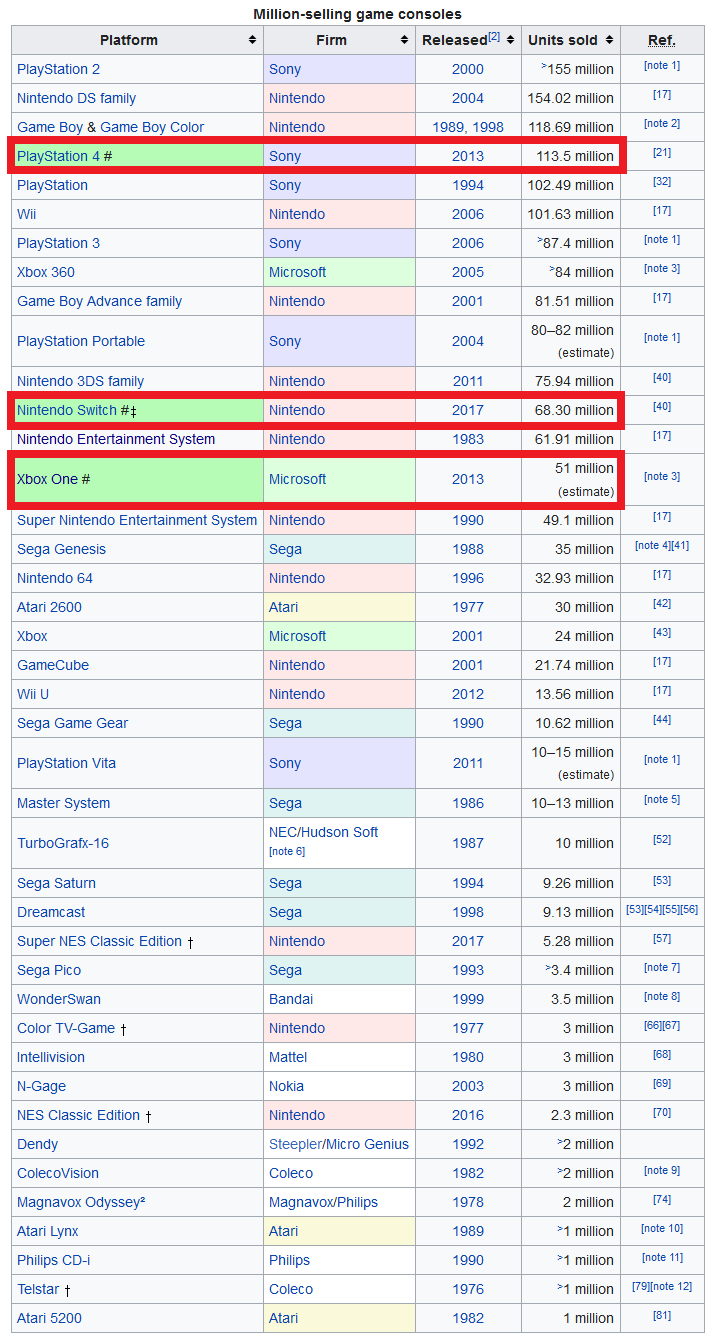Open Atari 2600 link

click(x=49, y=607)
